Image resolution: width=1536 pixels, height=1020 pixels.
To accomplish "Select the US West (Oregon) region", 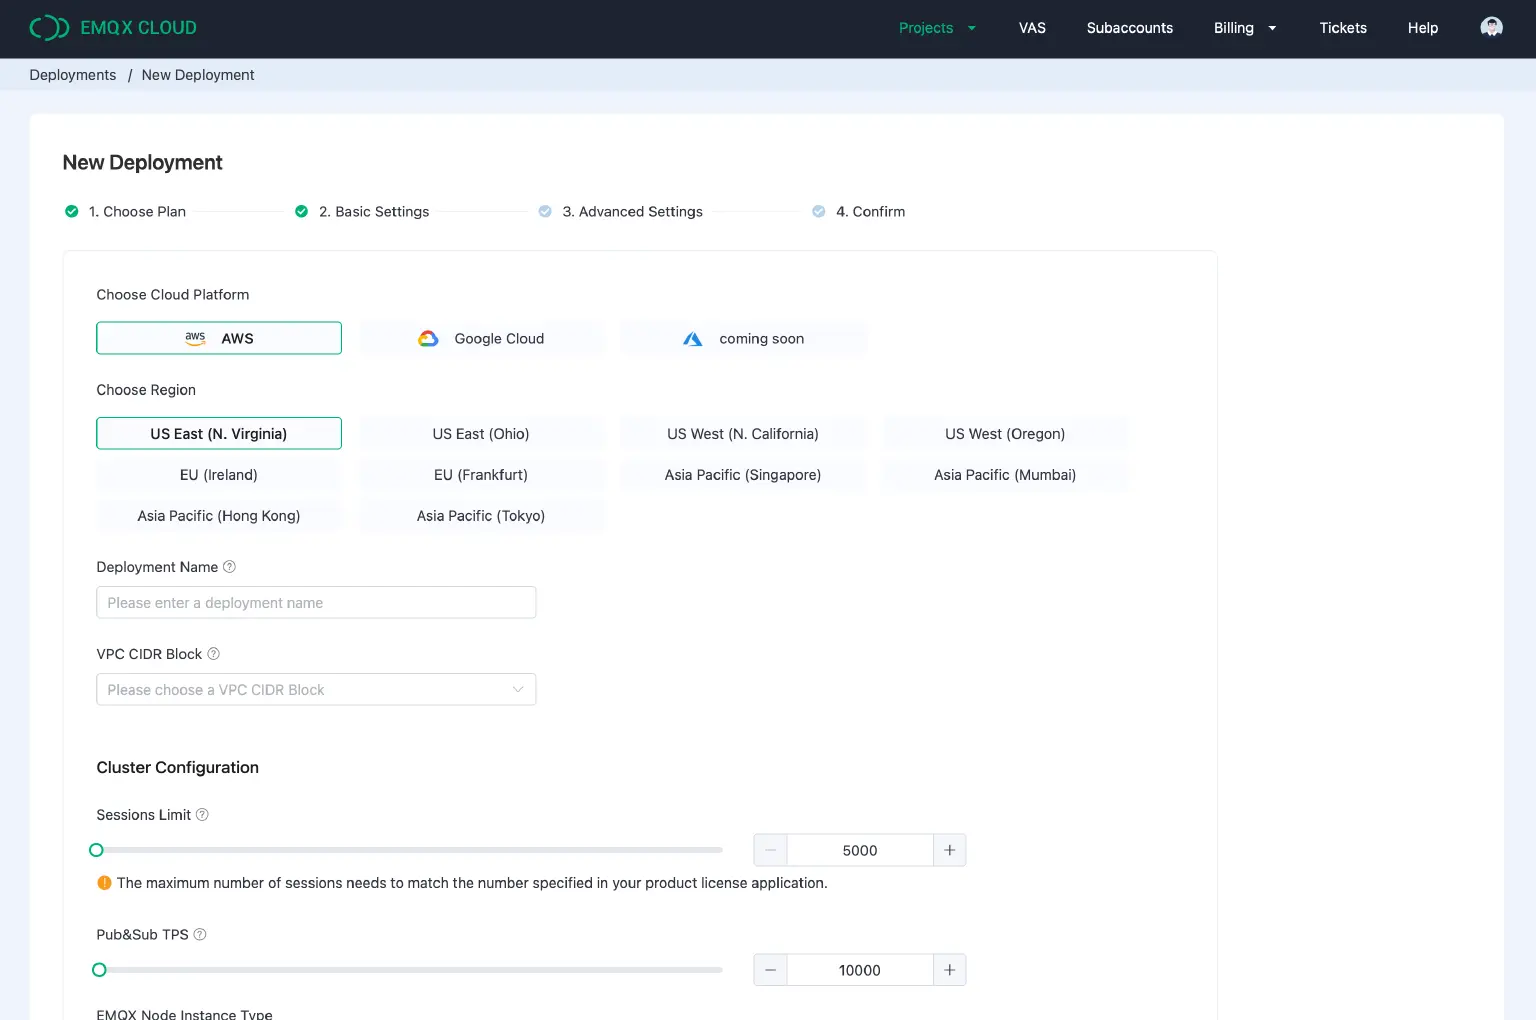I will (1005, 433).
